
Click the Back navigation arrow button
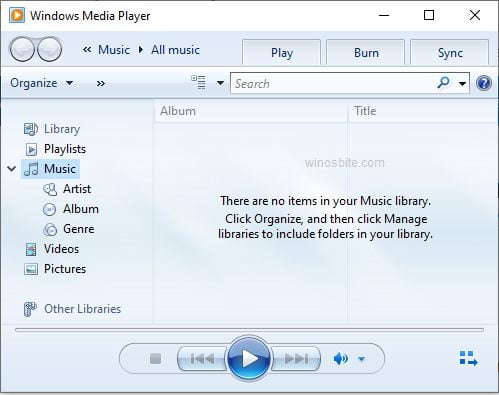point(22,50)
